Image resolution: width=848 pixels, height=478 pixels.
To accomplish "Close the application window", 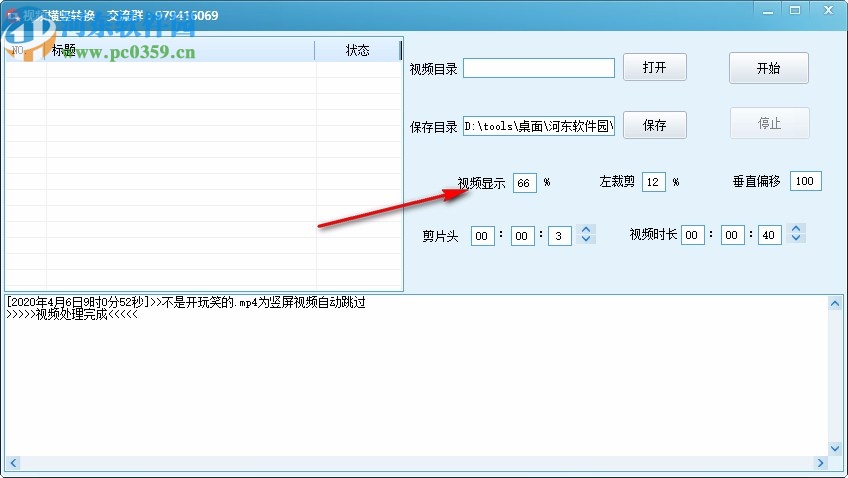I will pyautogui.click(x=828, y=10).
